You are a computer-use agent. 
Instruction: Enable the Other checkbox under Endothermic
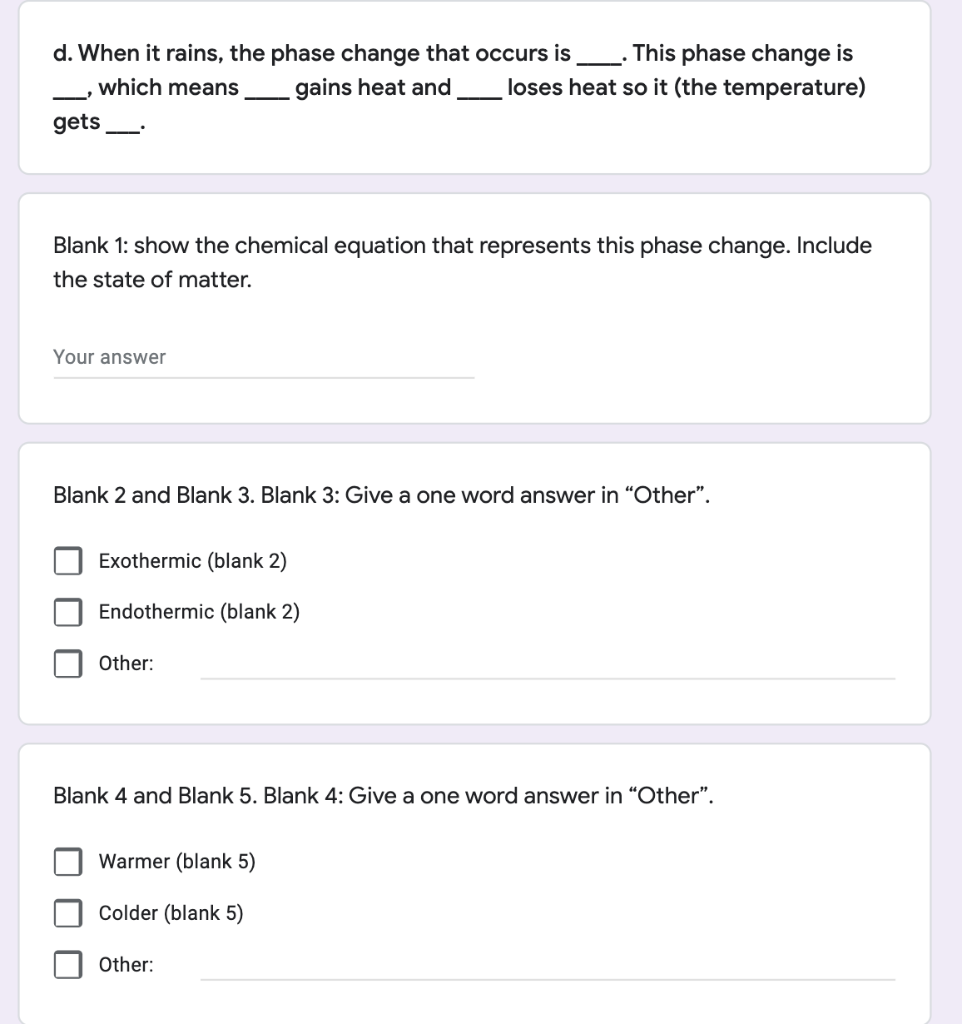(x=68, y=664)
